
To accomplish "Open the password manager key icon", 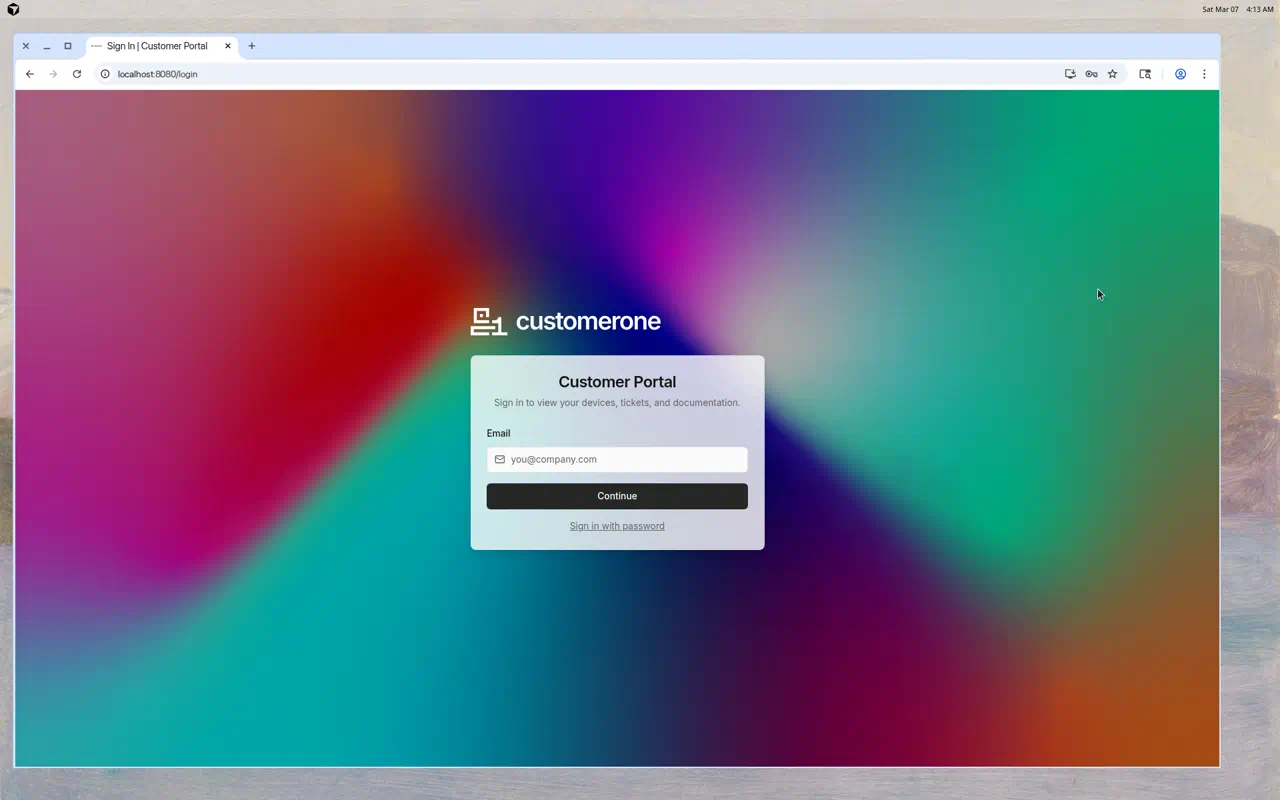I will coord(1091,74).
